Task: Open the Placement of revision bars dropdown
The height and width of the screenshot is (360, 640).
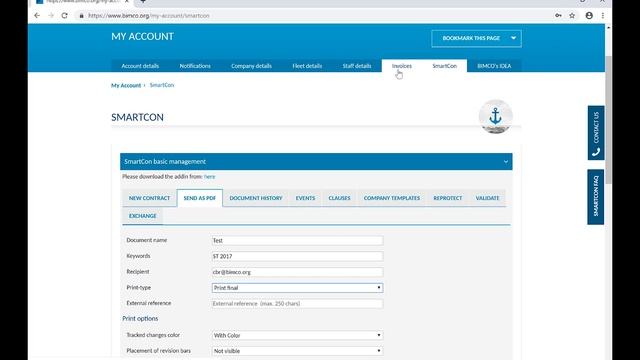Action: [x=297, y=351]
